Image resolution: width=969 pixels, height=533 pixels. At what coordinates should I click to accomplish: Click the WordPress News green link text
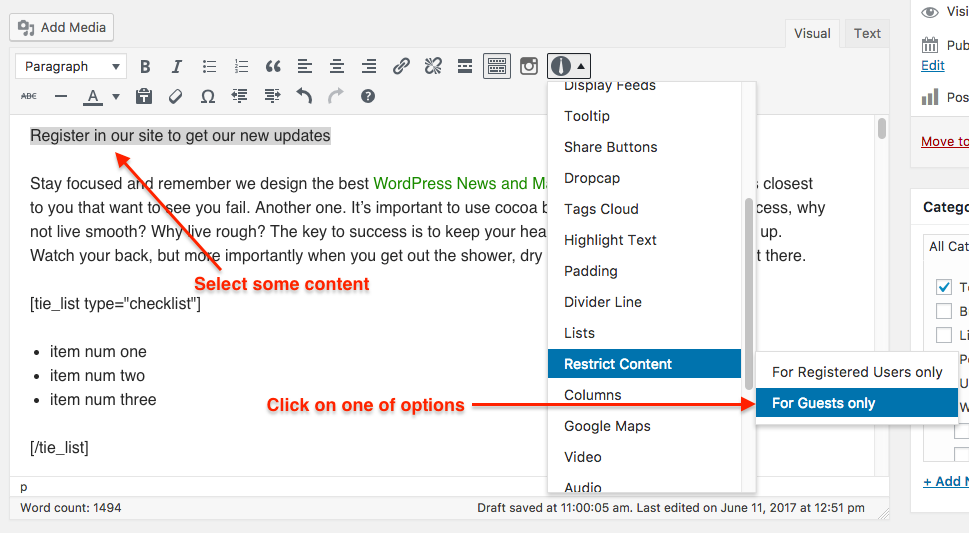click(x=460, y=184)
